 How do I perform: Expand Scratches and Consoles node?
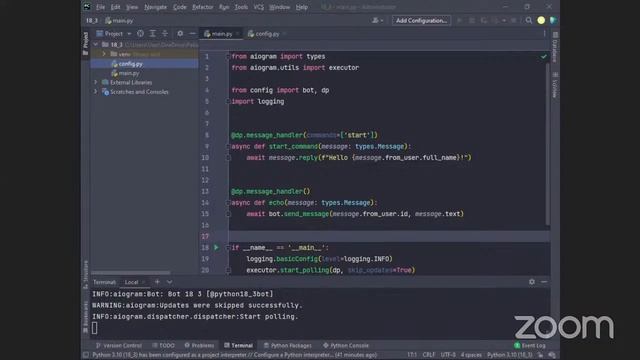pyautogui.click(x=96, y=92)
